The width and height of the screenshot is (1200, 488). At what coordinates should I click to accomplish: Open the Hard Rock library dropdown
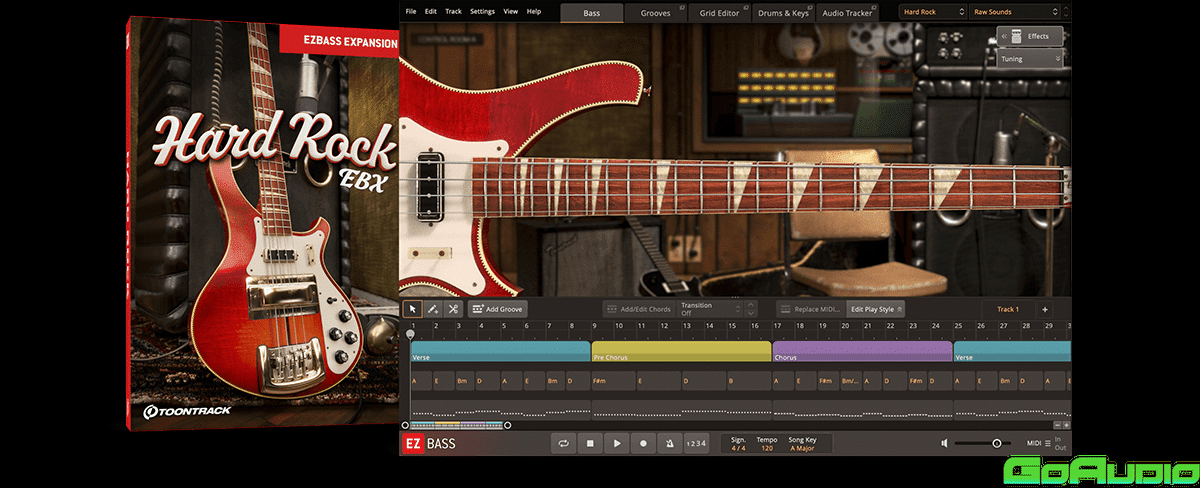[x=932, y=12]
